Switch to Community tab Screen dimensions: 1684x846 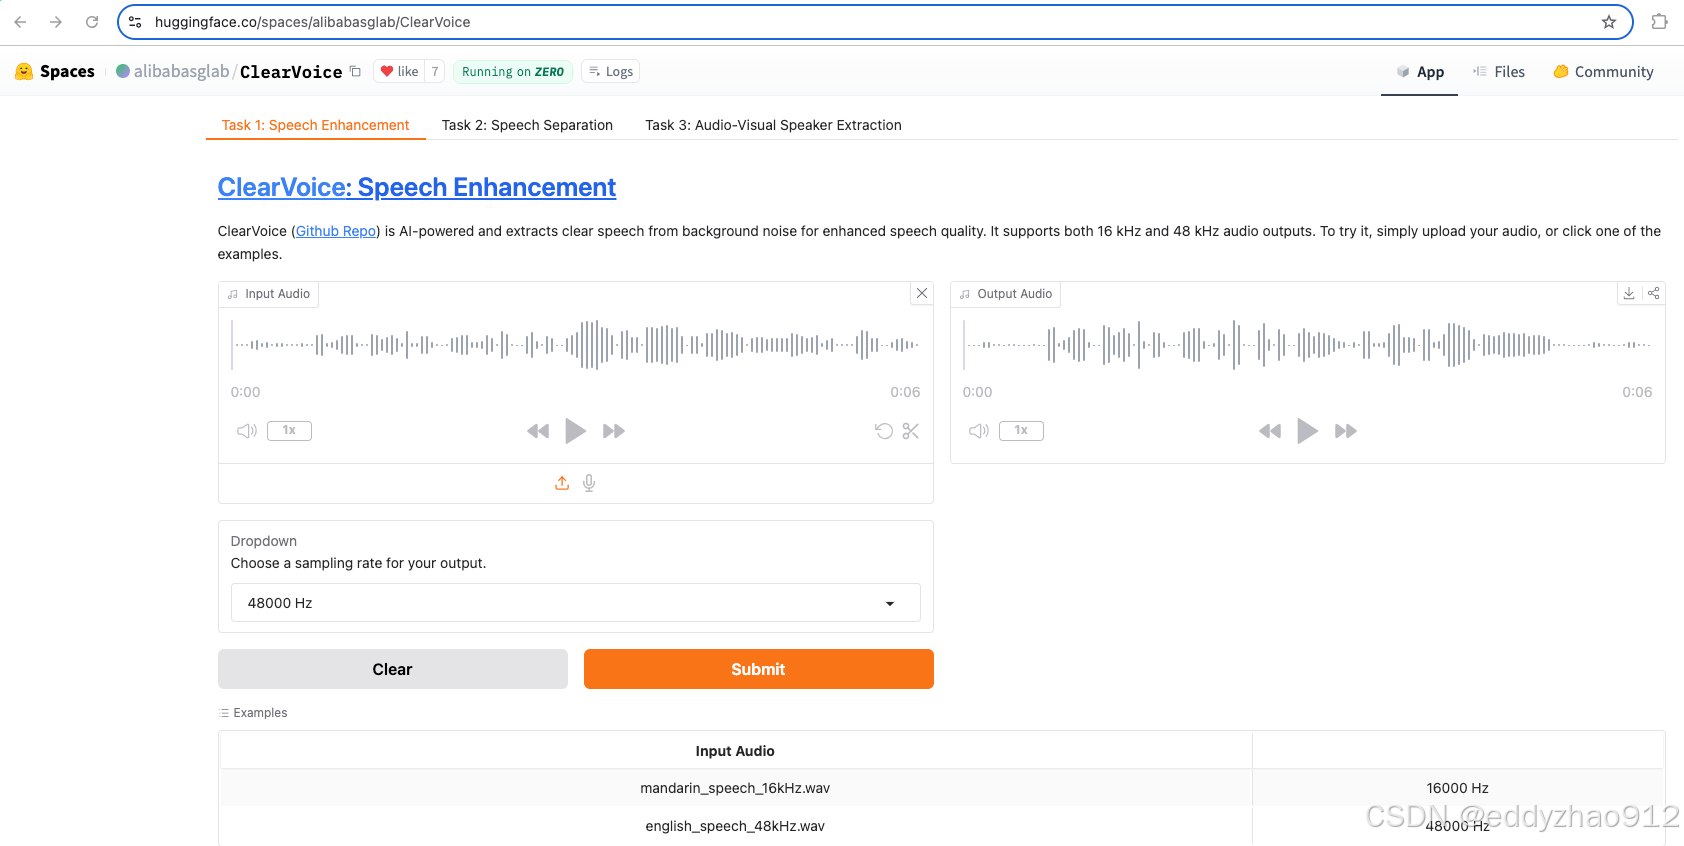coord(1603,72)
